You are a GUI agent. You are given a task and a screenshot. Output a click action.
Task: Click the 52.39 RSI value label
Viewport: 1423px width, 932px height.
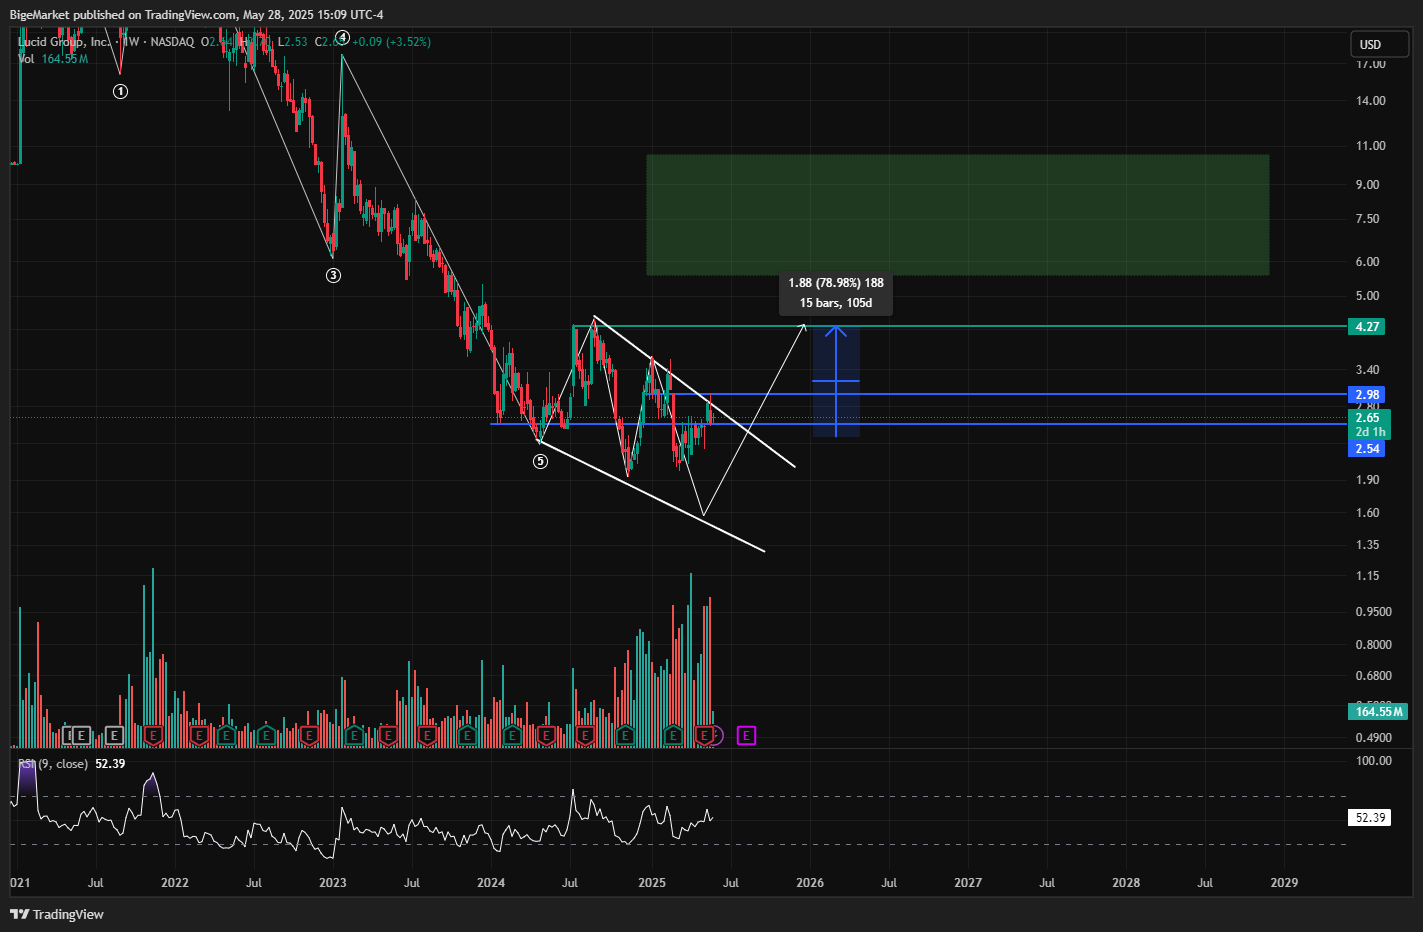click(x=1370, y=818)
